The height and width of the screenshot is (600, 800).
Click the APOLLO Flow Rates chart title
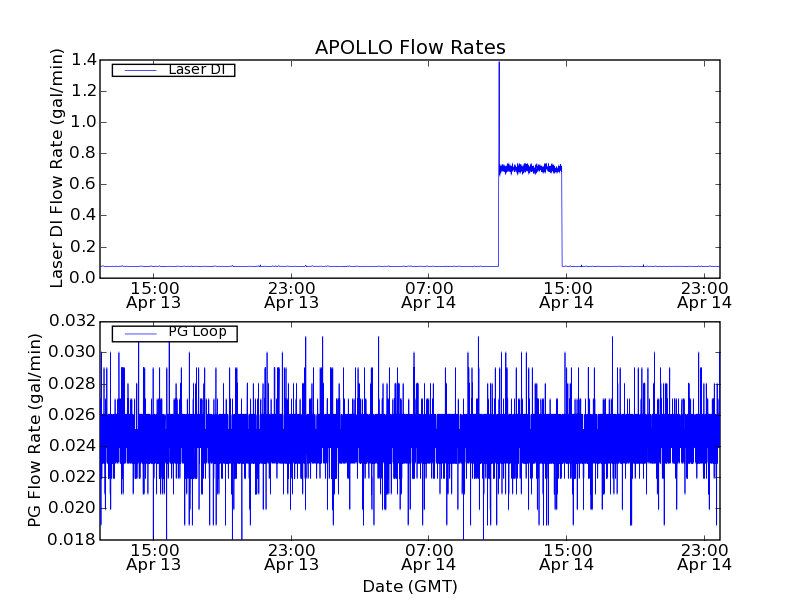tap(410, 47)
